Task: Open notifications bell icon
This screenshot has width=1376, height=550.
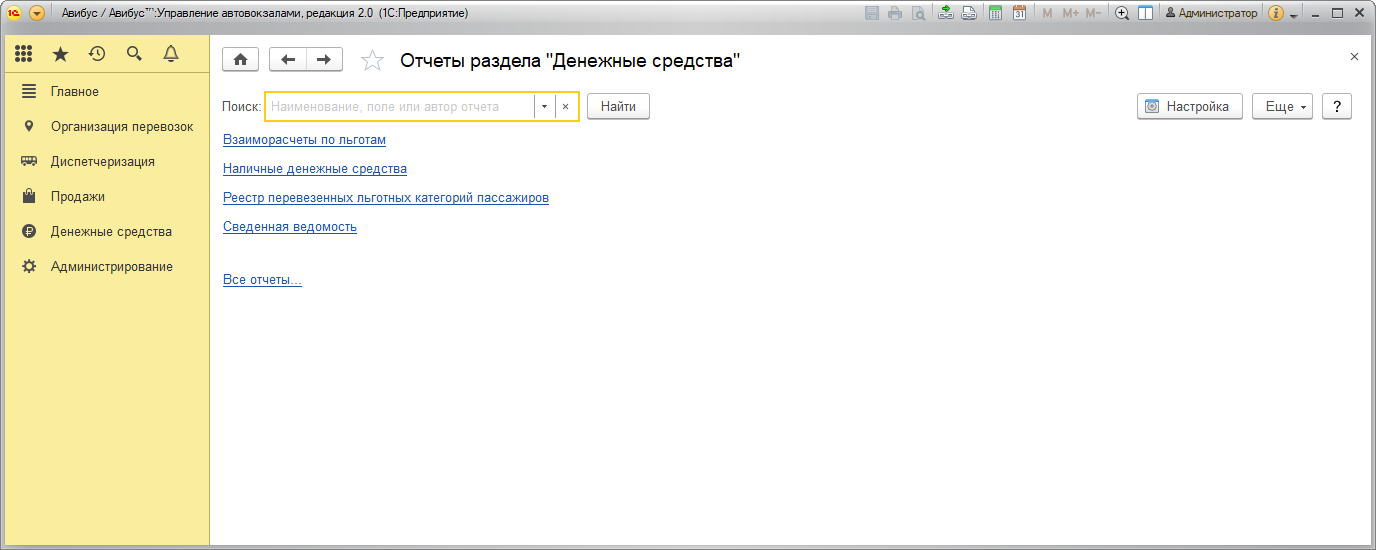Action: (x=171, y=54)
